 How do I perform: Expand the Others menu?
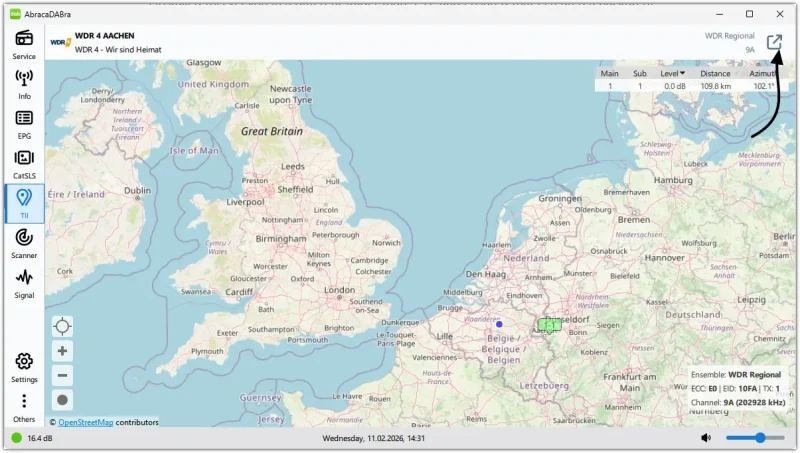(x=24, y=406)
